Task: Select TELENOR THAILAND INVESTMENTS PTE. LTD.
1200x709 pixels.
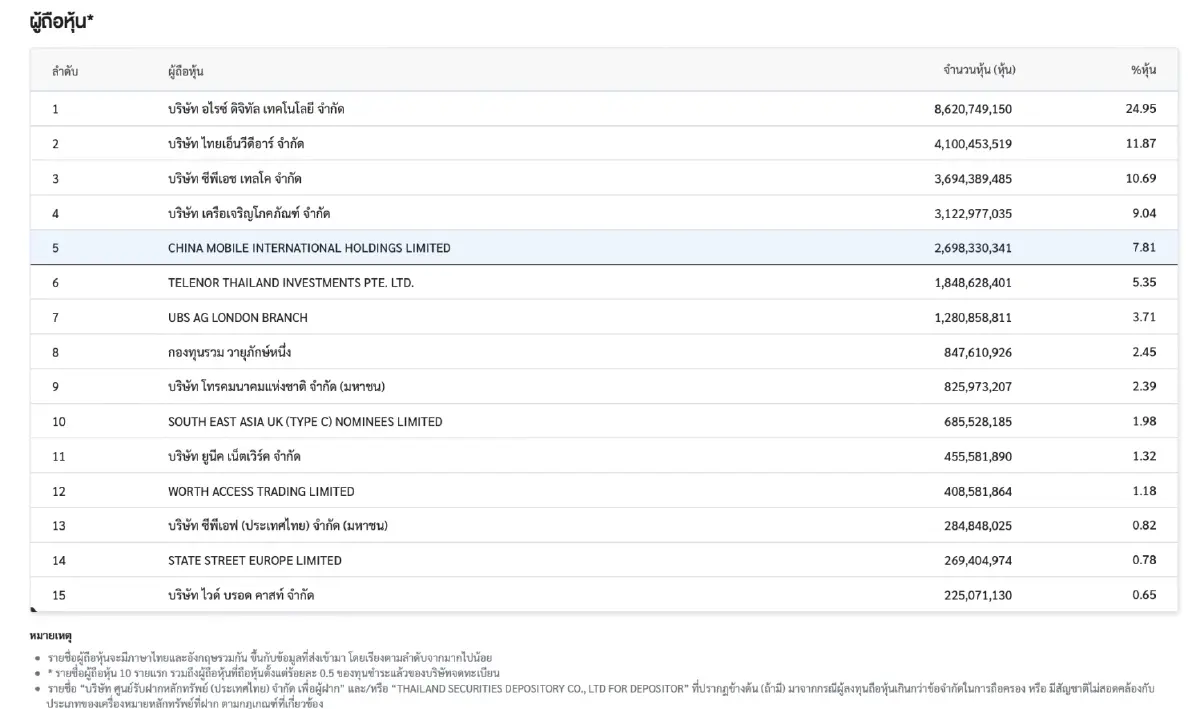Action: (x=291, y=283)
